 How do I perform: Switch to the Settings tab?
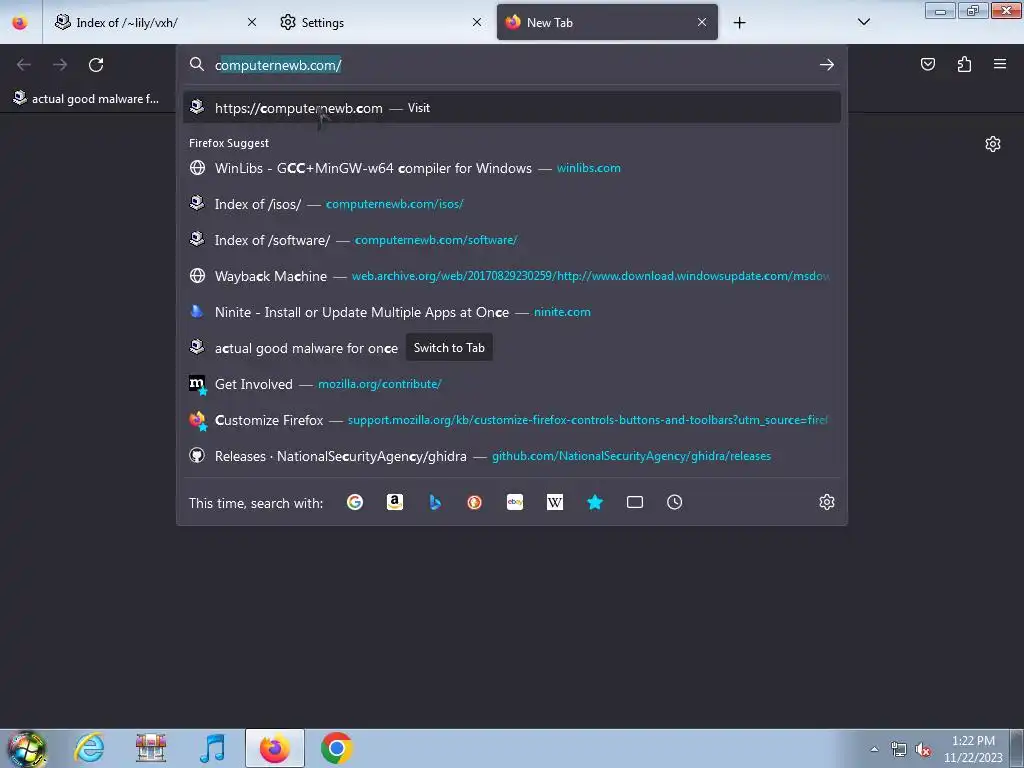pos(380,22)
